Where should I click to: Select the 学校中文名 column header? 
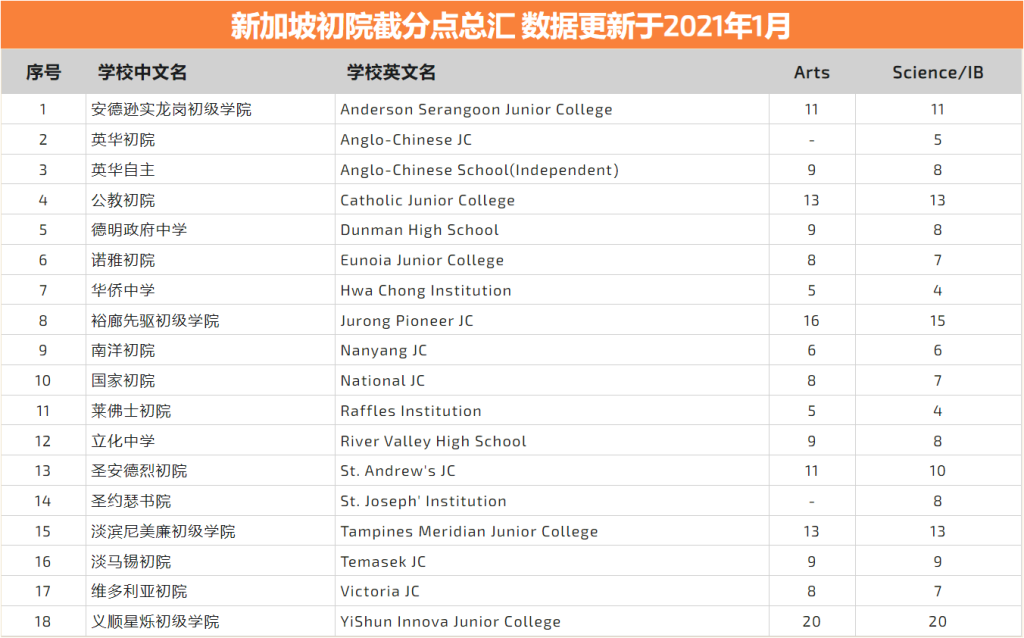tap(142, 72)
